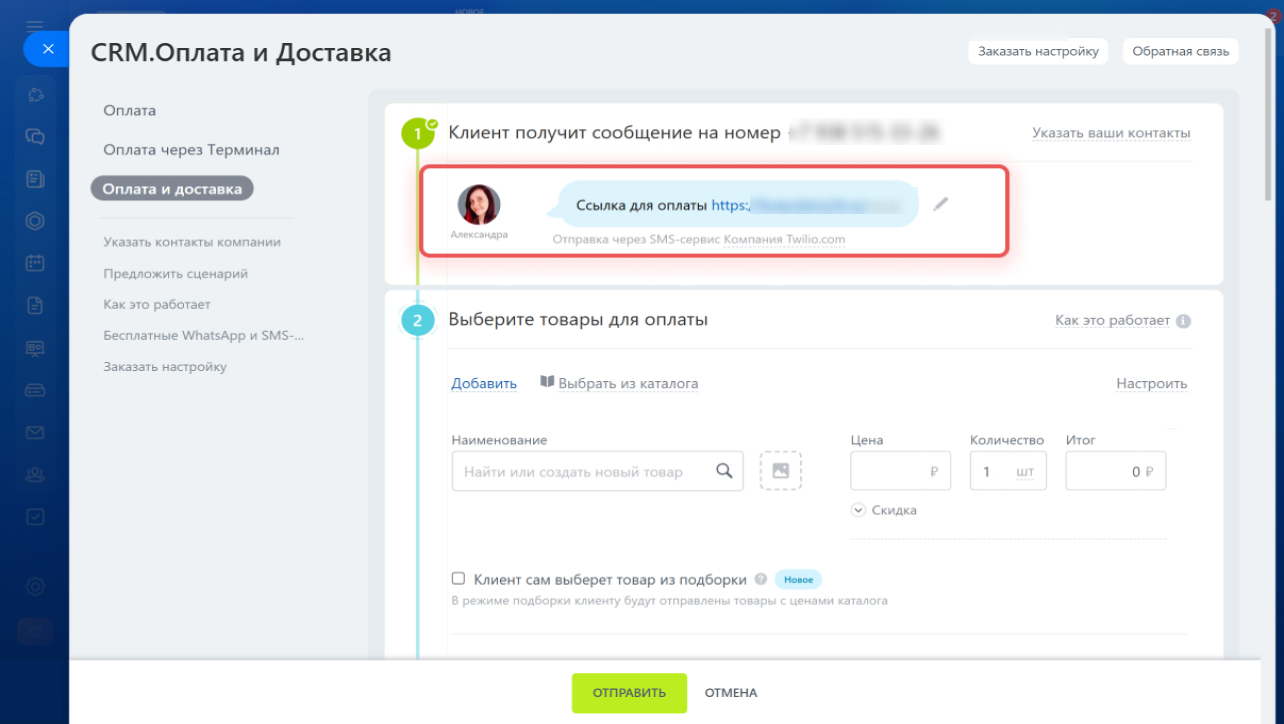
Task: Close the slider panel with X button
Action: click(48, 48)
